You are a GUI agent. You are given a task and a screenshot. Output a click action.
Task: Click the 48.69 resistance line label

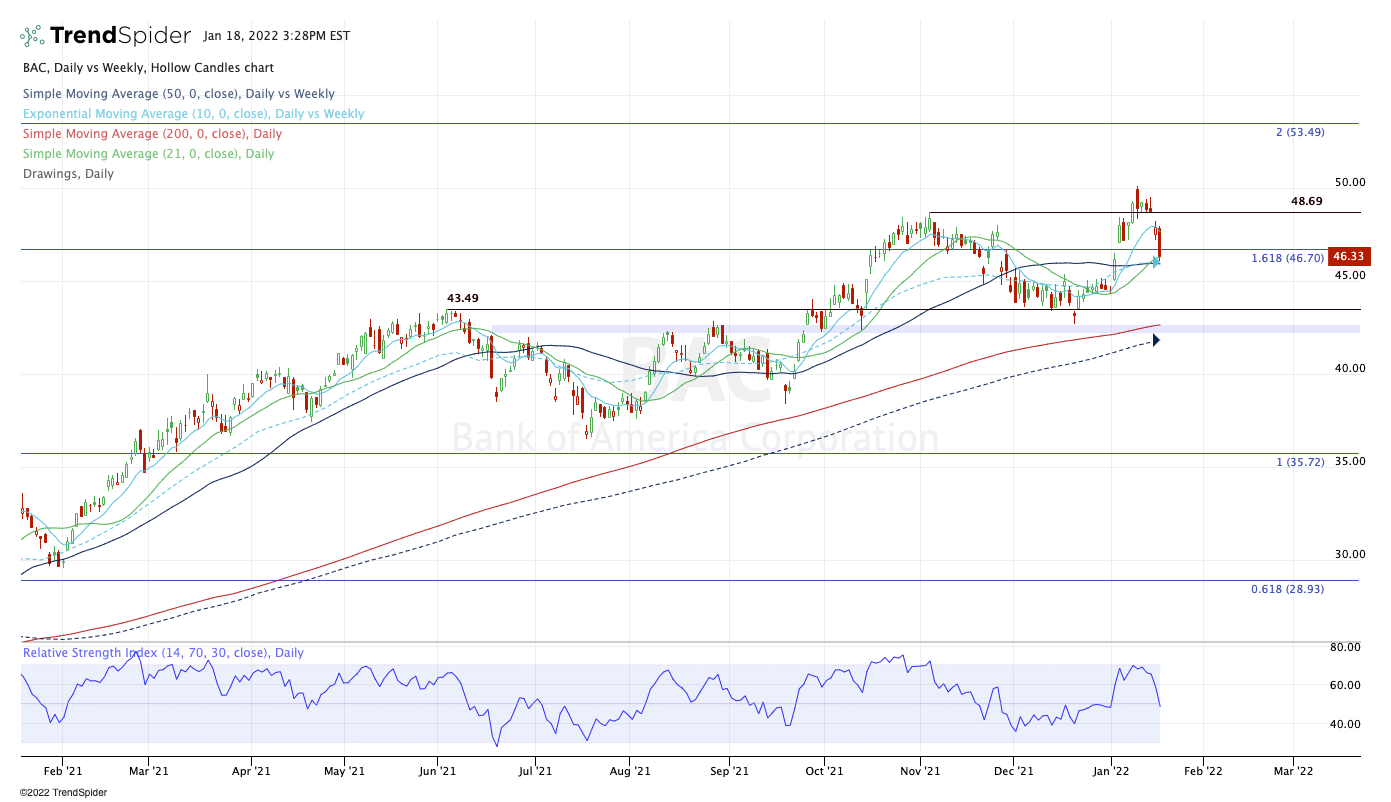(1307, 201)
